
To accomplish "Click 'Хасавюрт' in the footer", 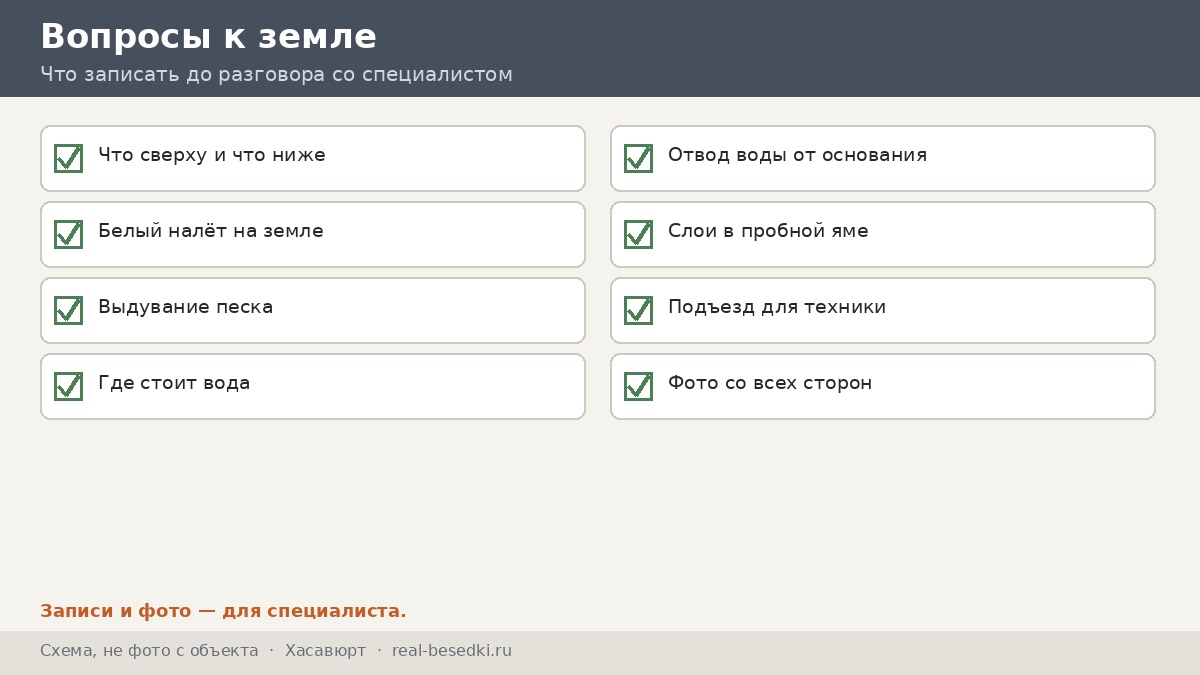I will coord(325,651).
